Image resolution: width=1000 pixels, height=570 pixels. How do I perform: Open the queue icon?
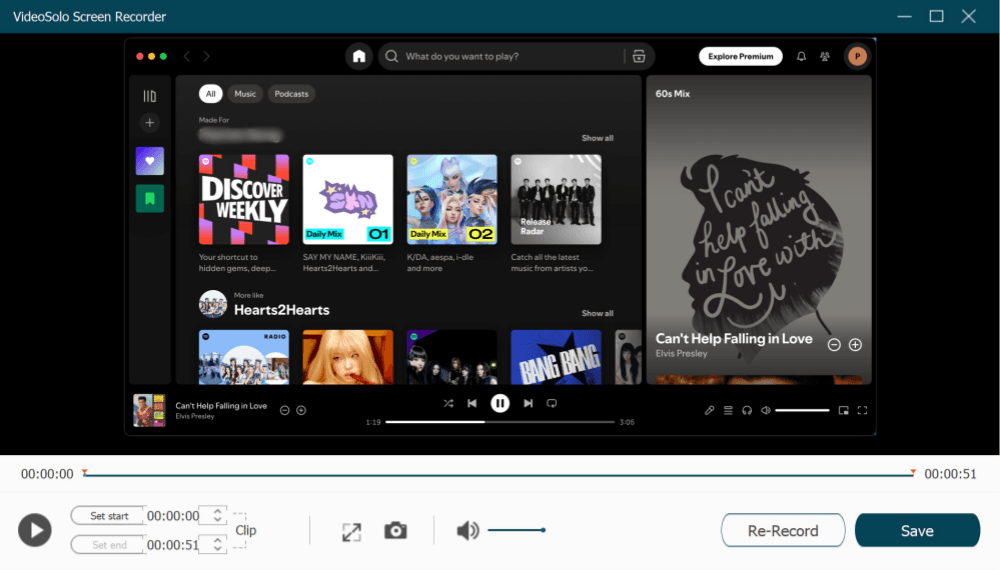[728, 411]
